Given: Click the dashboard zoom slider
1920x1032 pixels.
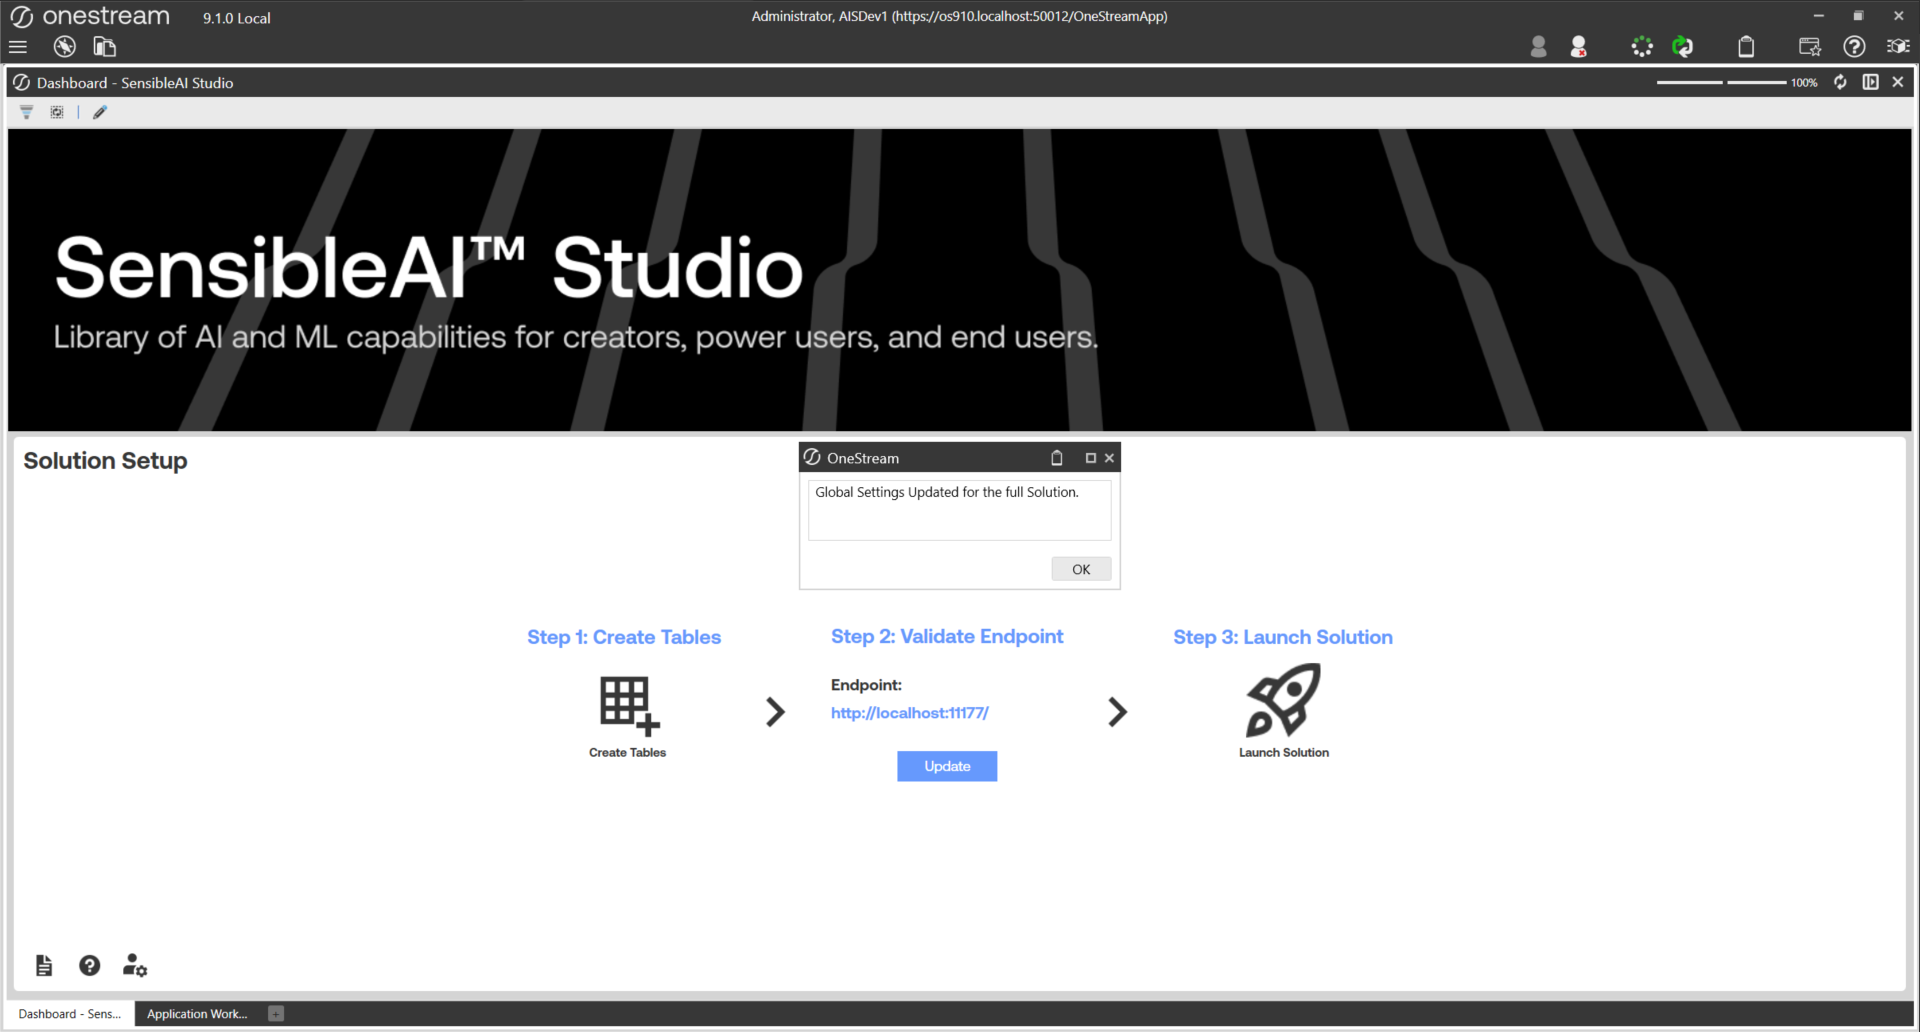Looking at the screenshot, I should click(1722, 82).
